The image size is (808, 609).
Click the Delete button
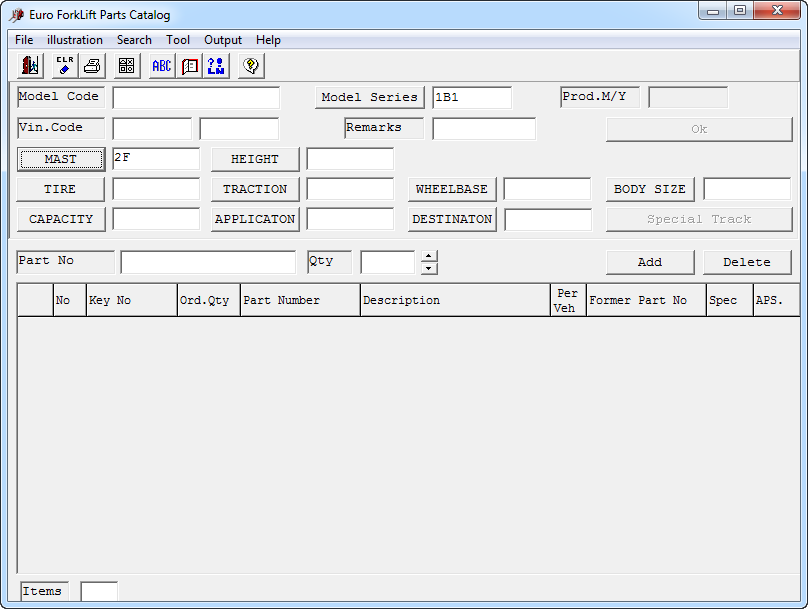click(747, 262)
